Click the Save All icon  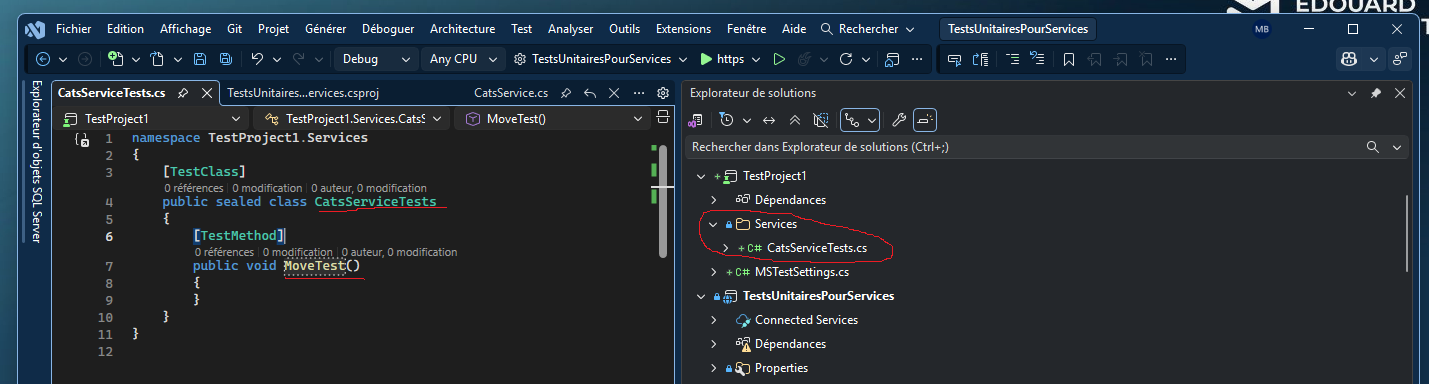point(226,59)
